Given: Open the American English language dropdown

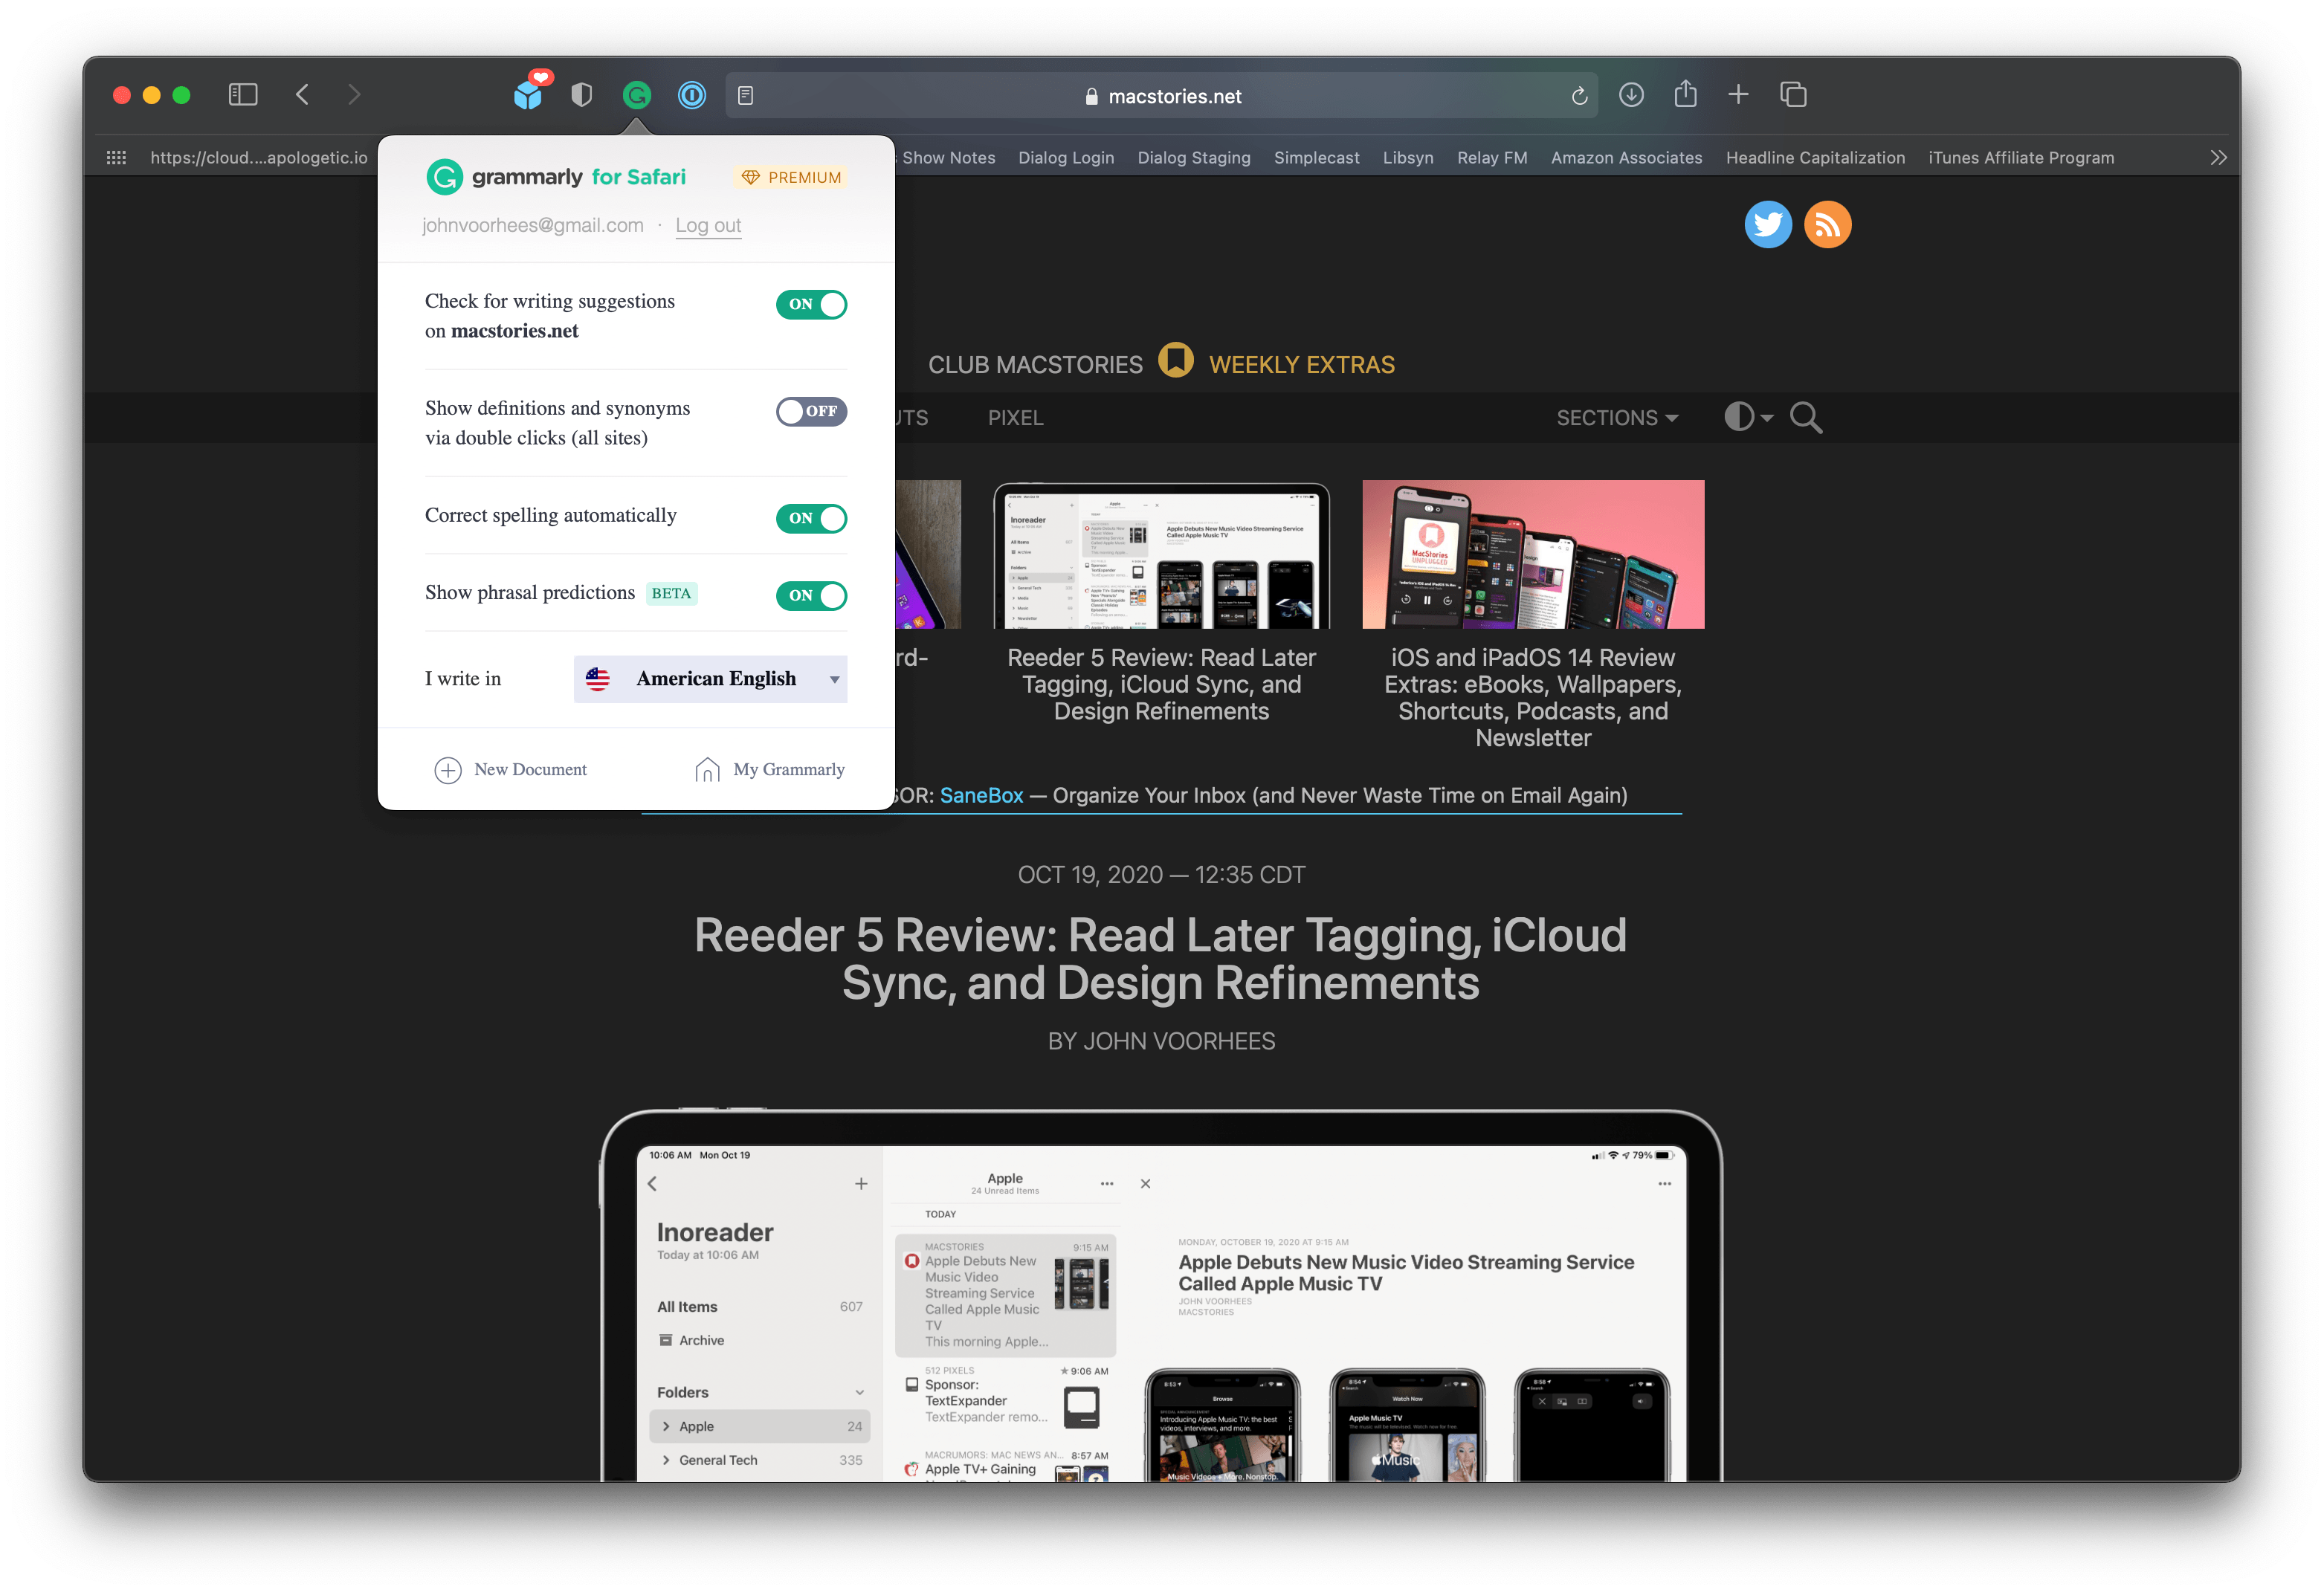Looking at the screenshot, I should click(710, 678).
